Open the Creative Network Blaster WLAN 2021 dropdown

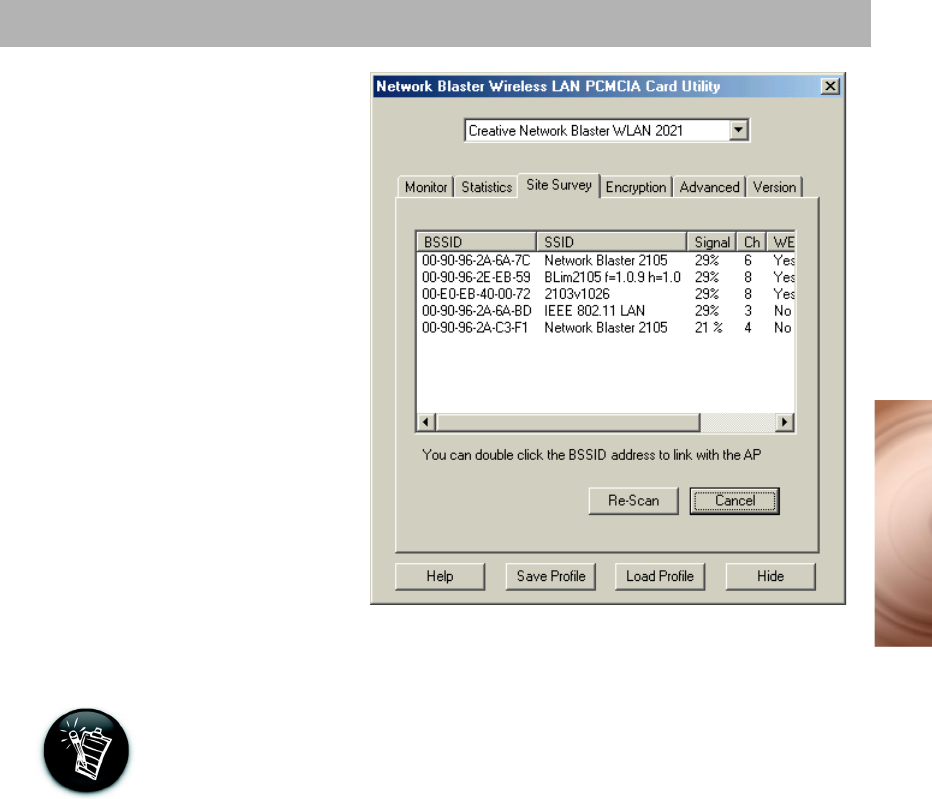[x=738, y=130]
